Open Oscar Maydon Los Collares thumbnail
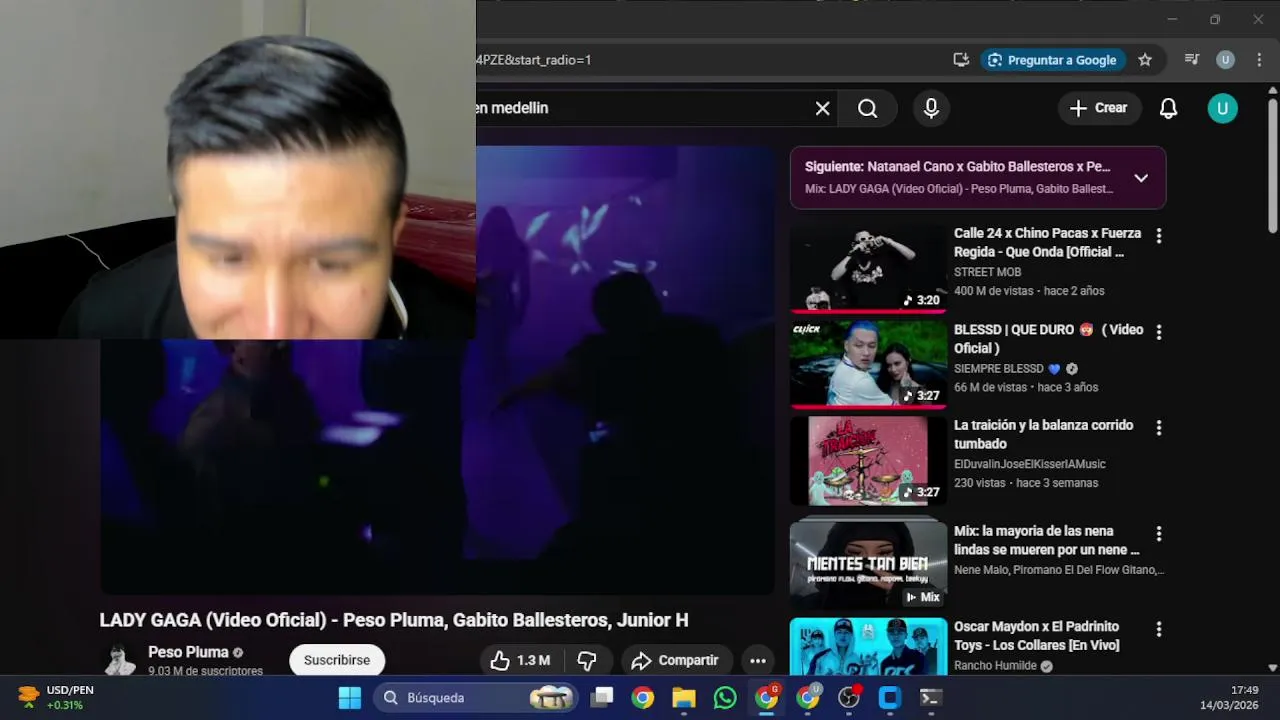1280x720 pixels. click(868, 646)
